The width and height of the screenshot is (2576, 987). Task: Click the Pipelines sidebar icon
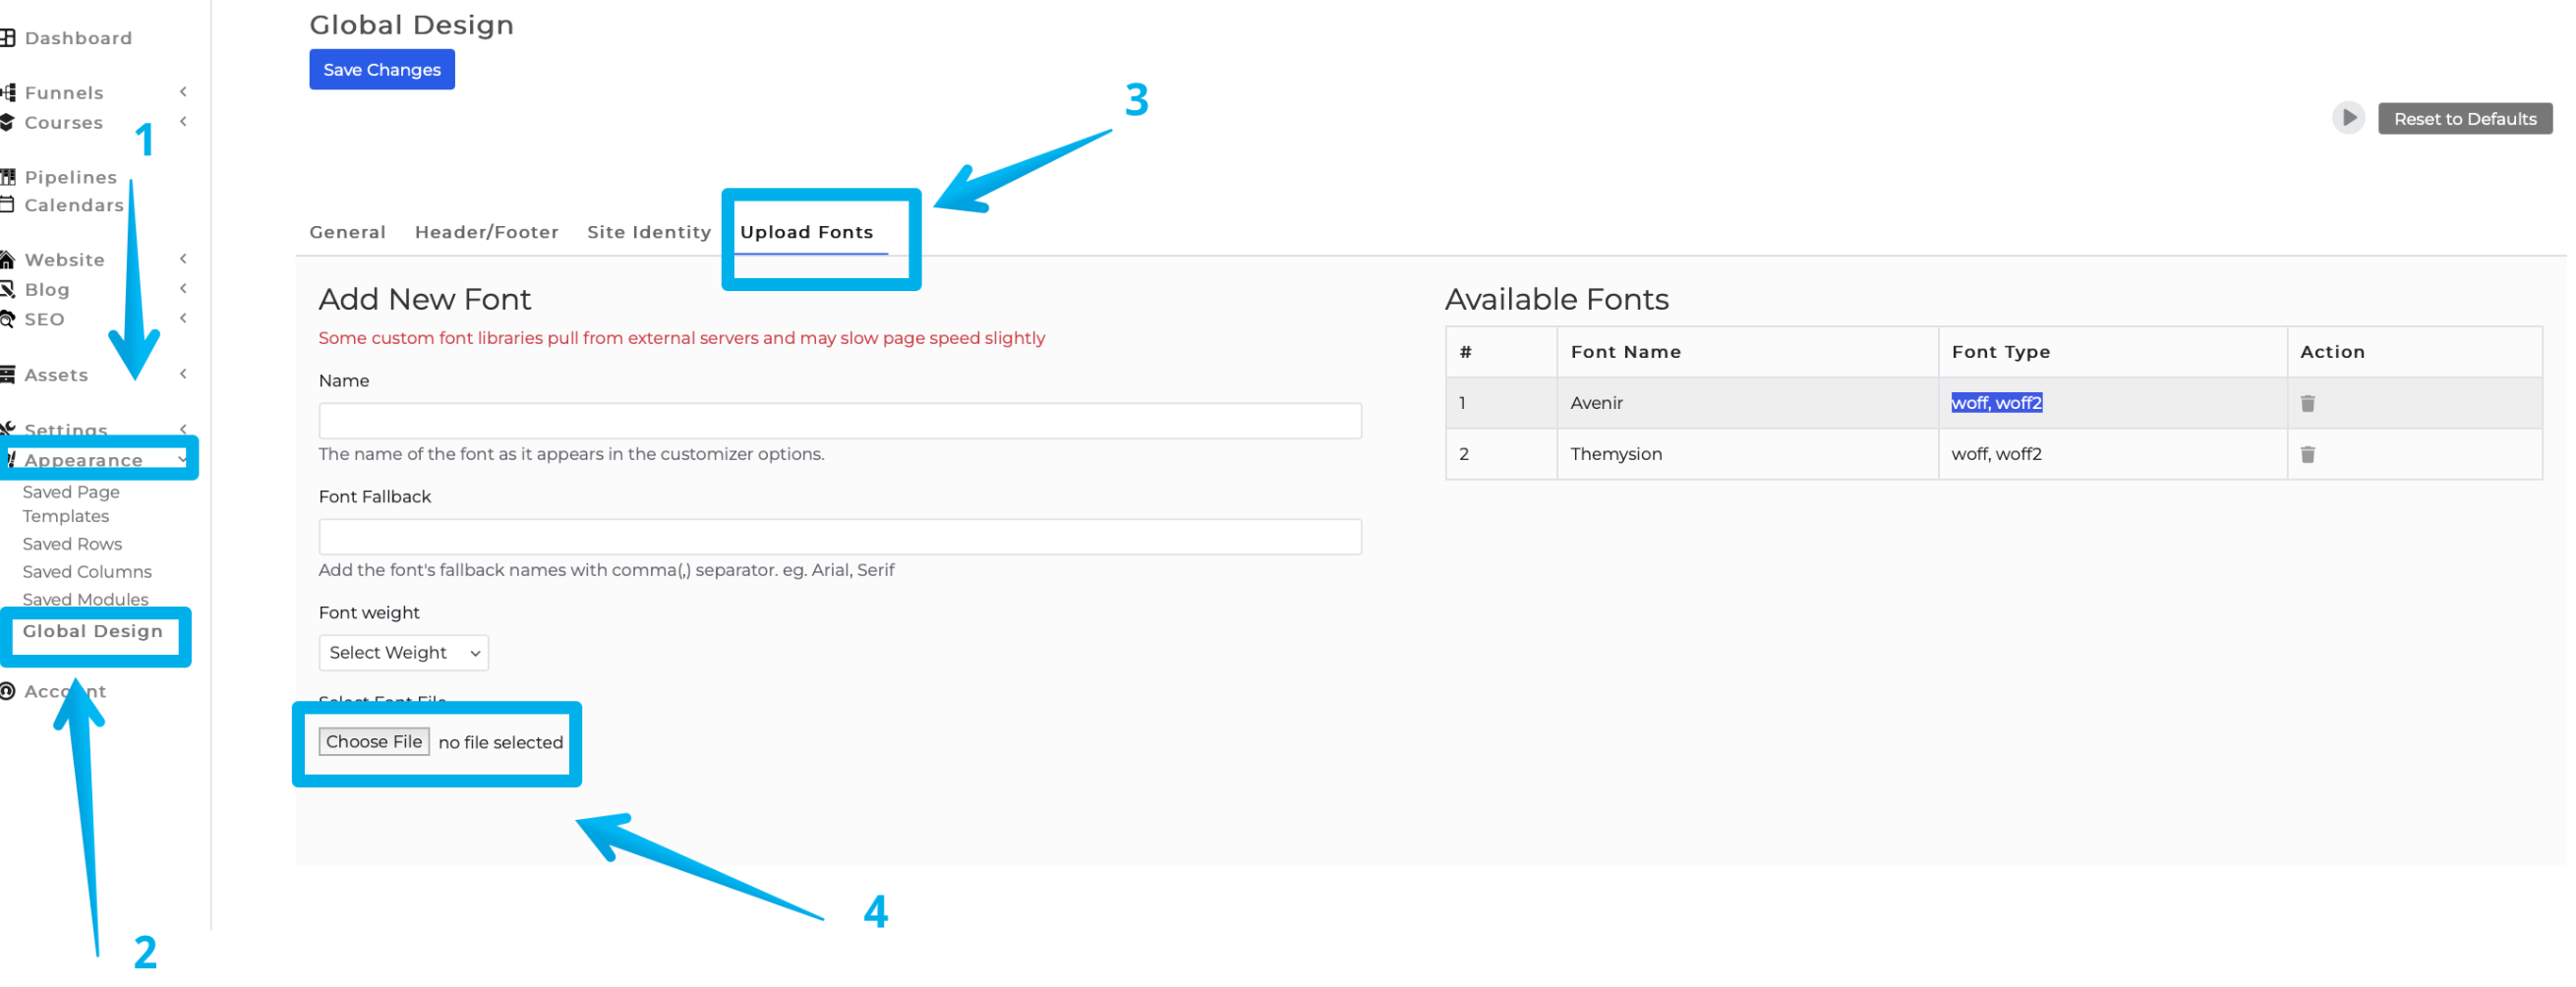tap(8, 177)
